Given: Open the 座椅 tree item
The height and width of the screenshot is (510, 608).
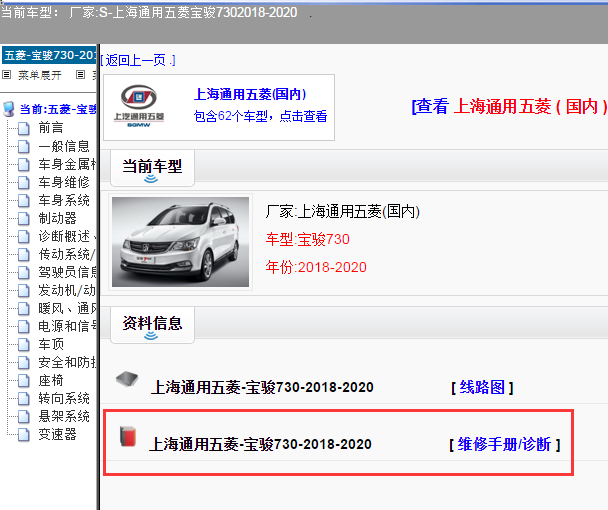Looking at the screenshot, I should pyautogui.click(x=51, y=380).
